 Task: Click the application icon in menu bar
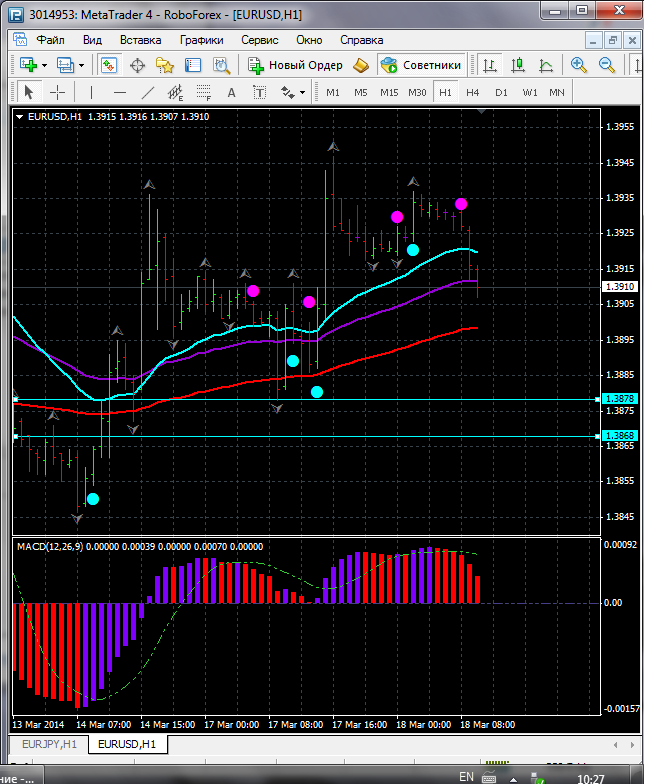pyautogui.click(x=20, y=40)
